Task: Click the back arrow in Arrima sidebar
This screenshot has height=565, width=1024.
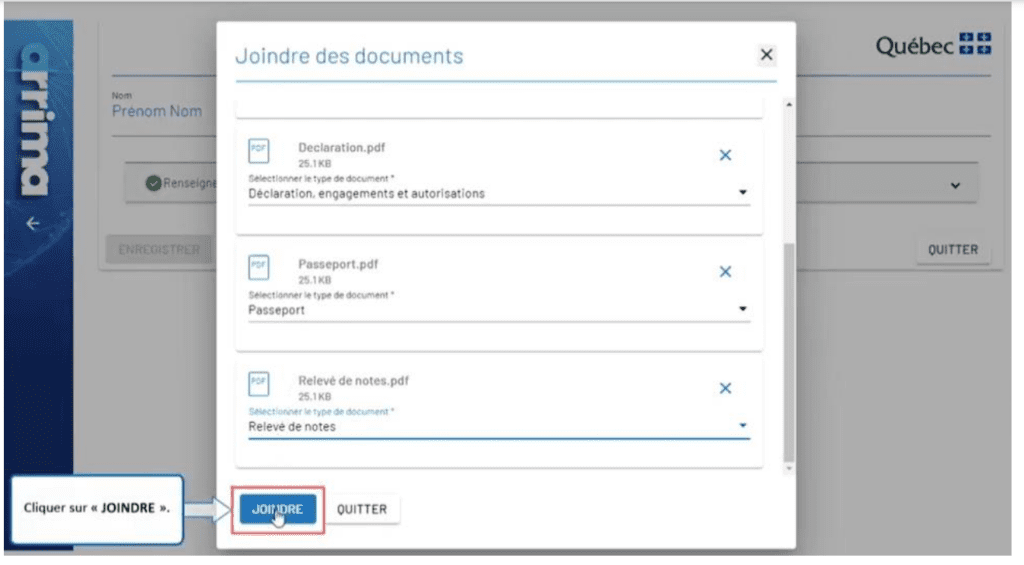Action: (33, 224)
